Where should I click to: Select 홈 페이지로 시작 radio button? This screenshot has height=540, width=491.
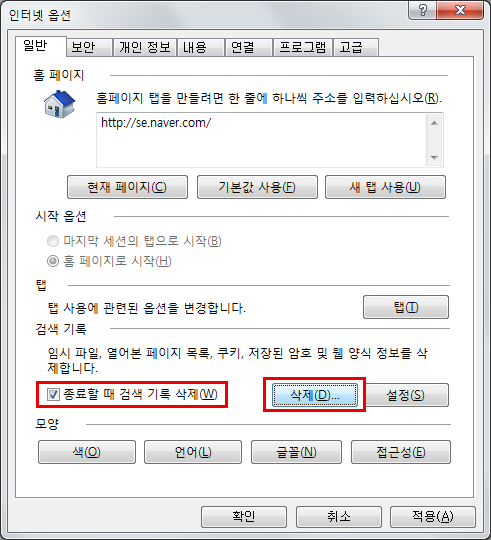(53, 261)
